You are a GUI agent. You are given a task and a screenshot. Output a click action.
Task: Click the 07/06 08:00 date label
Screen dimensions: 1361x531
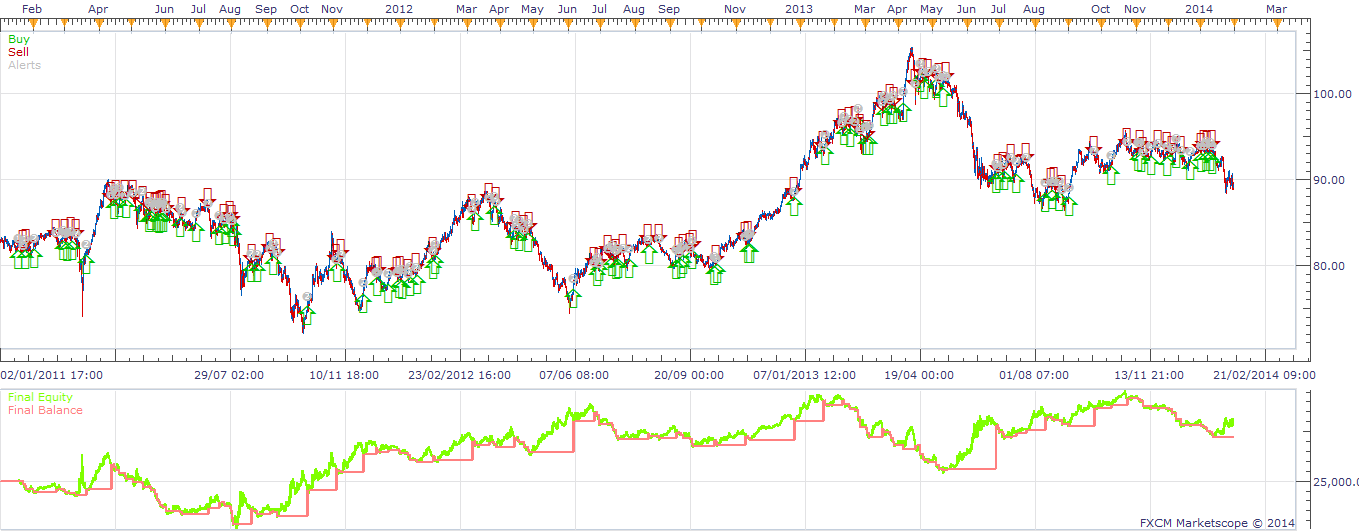click(x=574, y=375)
